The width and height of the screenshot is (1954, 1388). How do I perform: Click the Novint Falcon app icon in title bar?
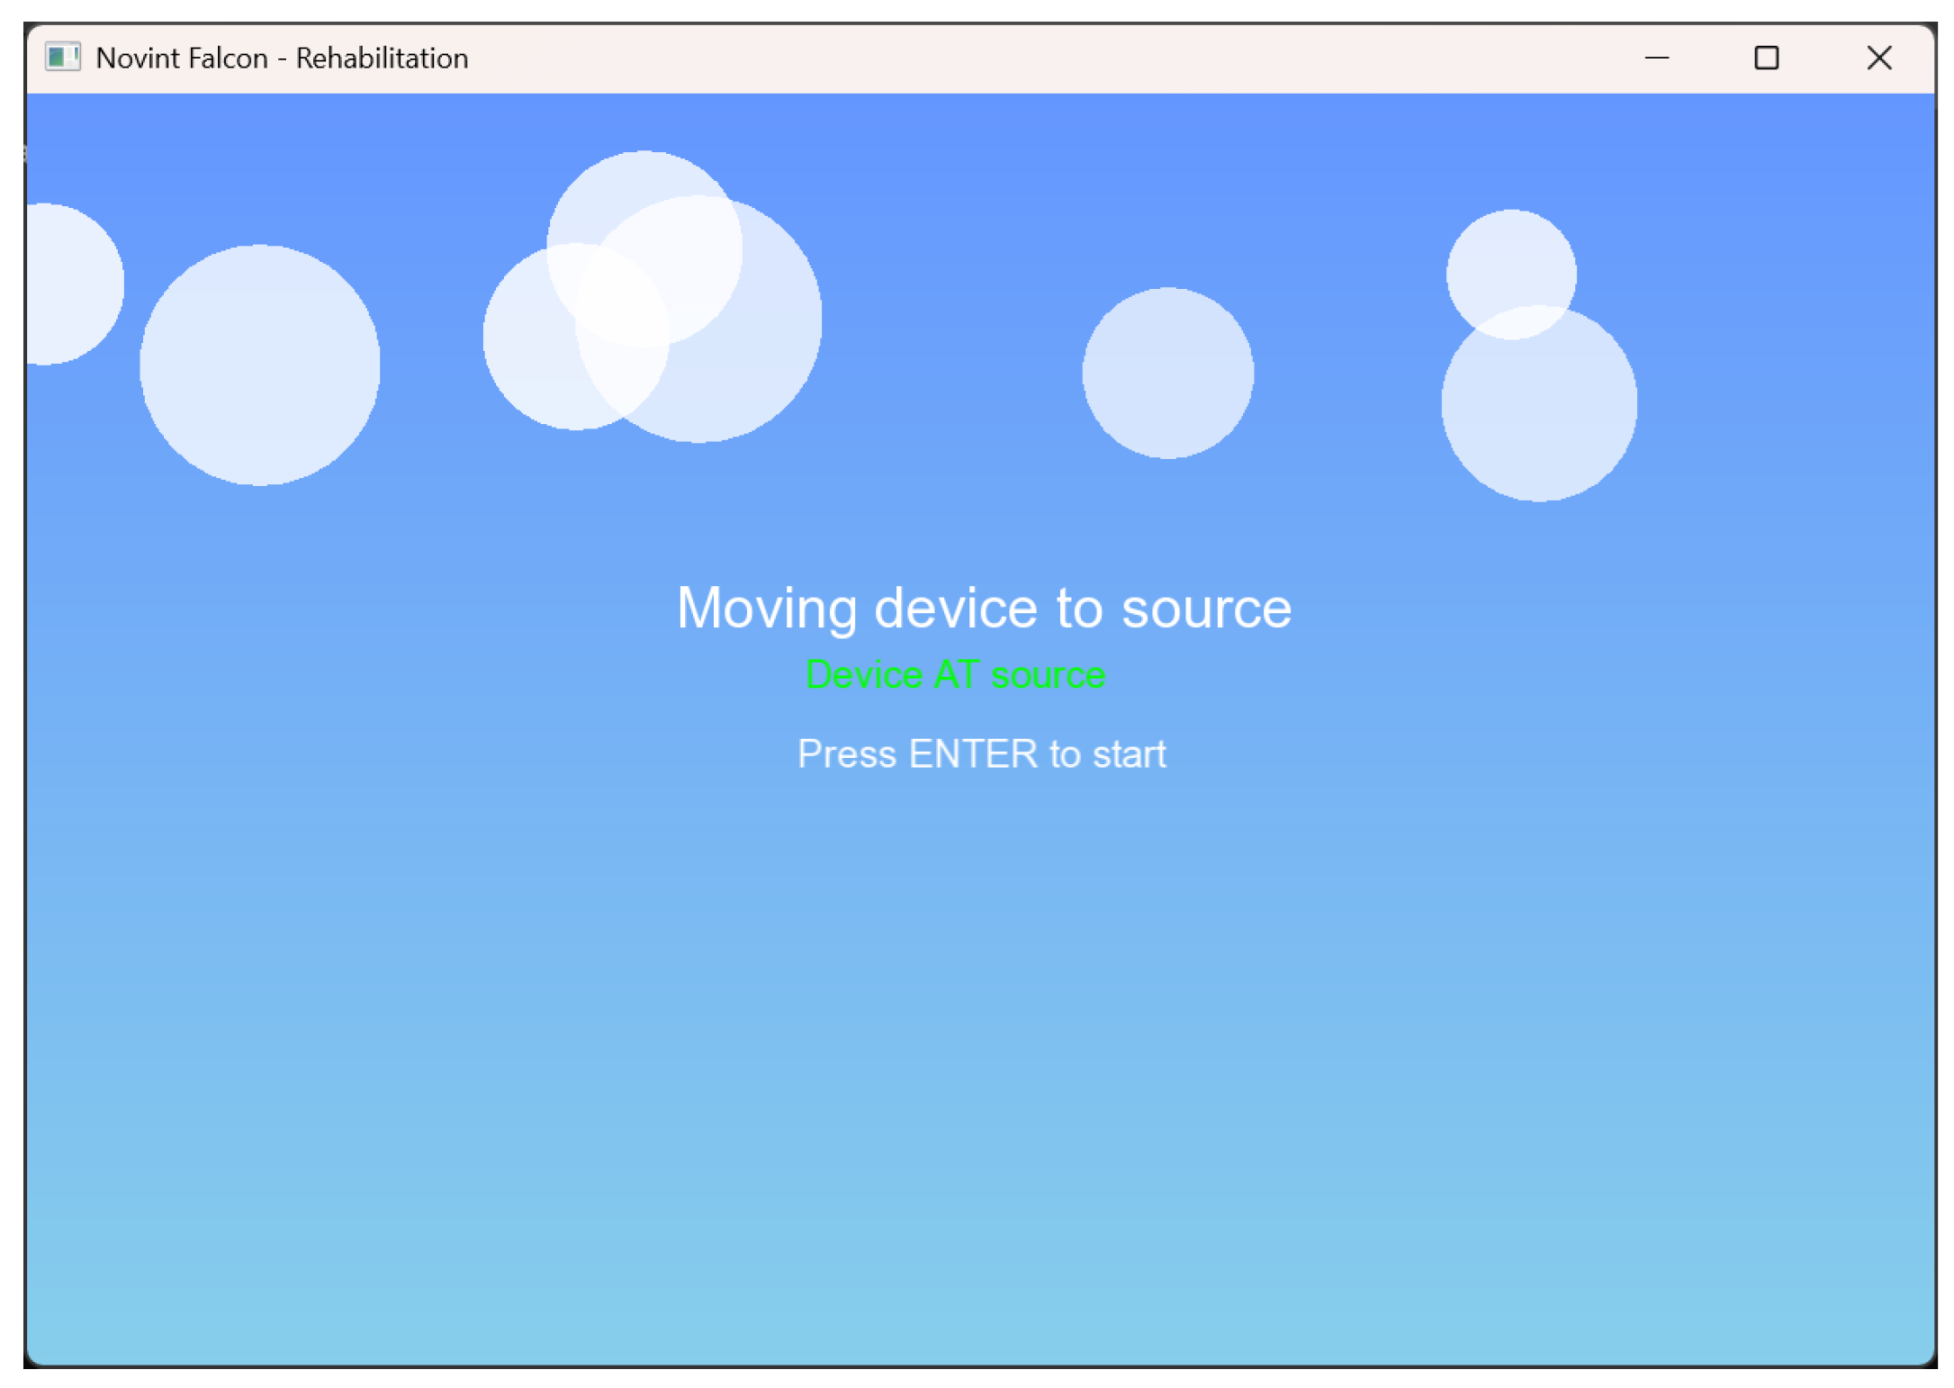[62, 57]
